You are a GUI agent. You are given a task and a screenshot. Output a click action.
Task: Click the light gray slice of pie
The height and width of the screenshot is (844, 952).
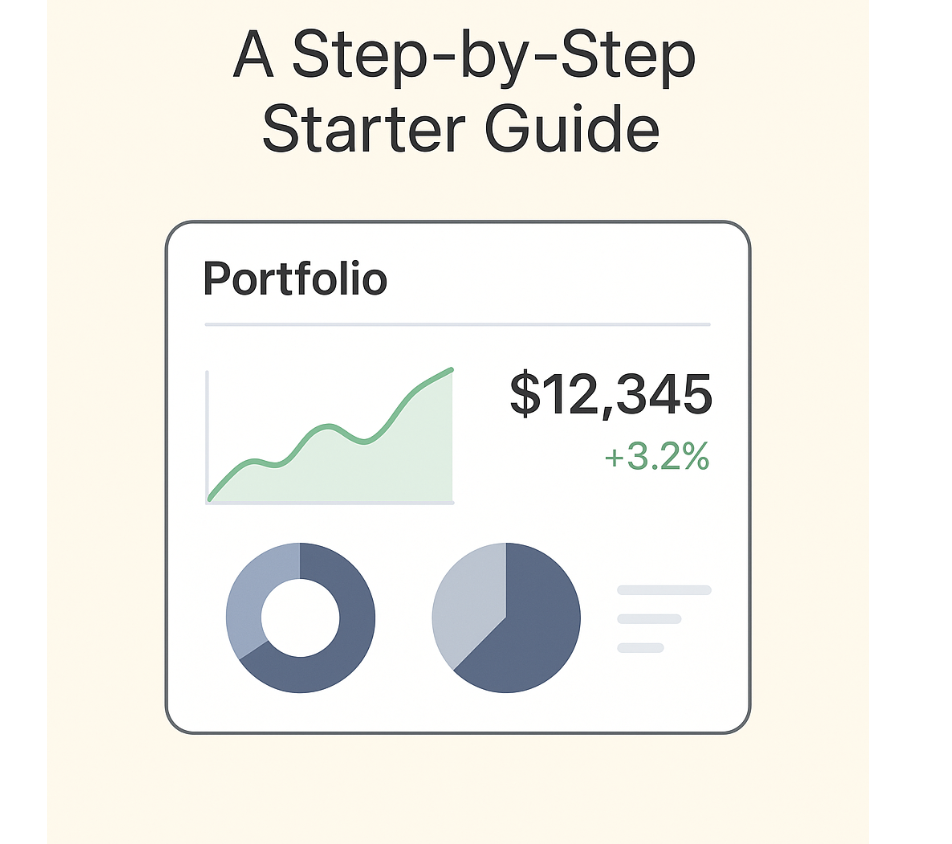[465, 598]
